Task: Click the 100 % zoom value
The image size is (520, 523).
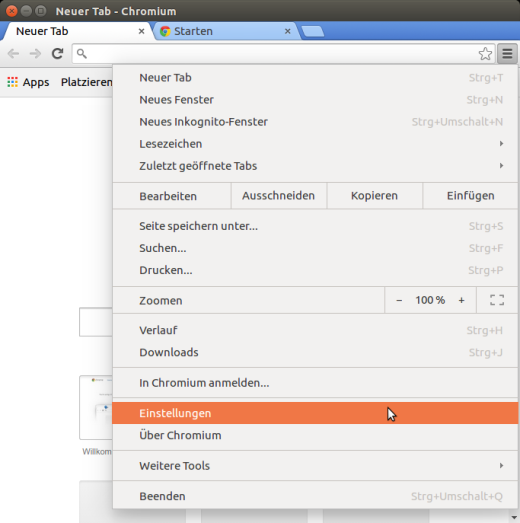Action: point(430,300)
